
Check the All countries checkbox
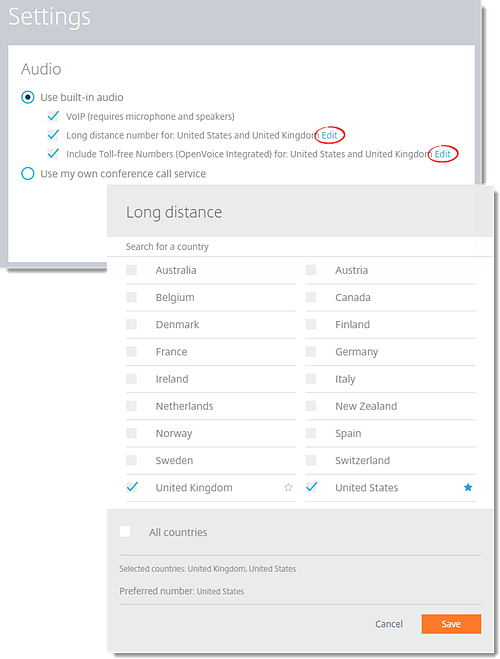click(x=125, y=532)
